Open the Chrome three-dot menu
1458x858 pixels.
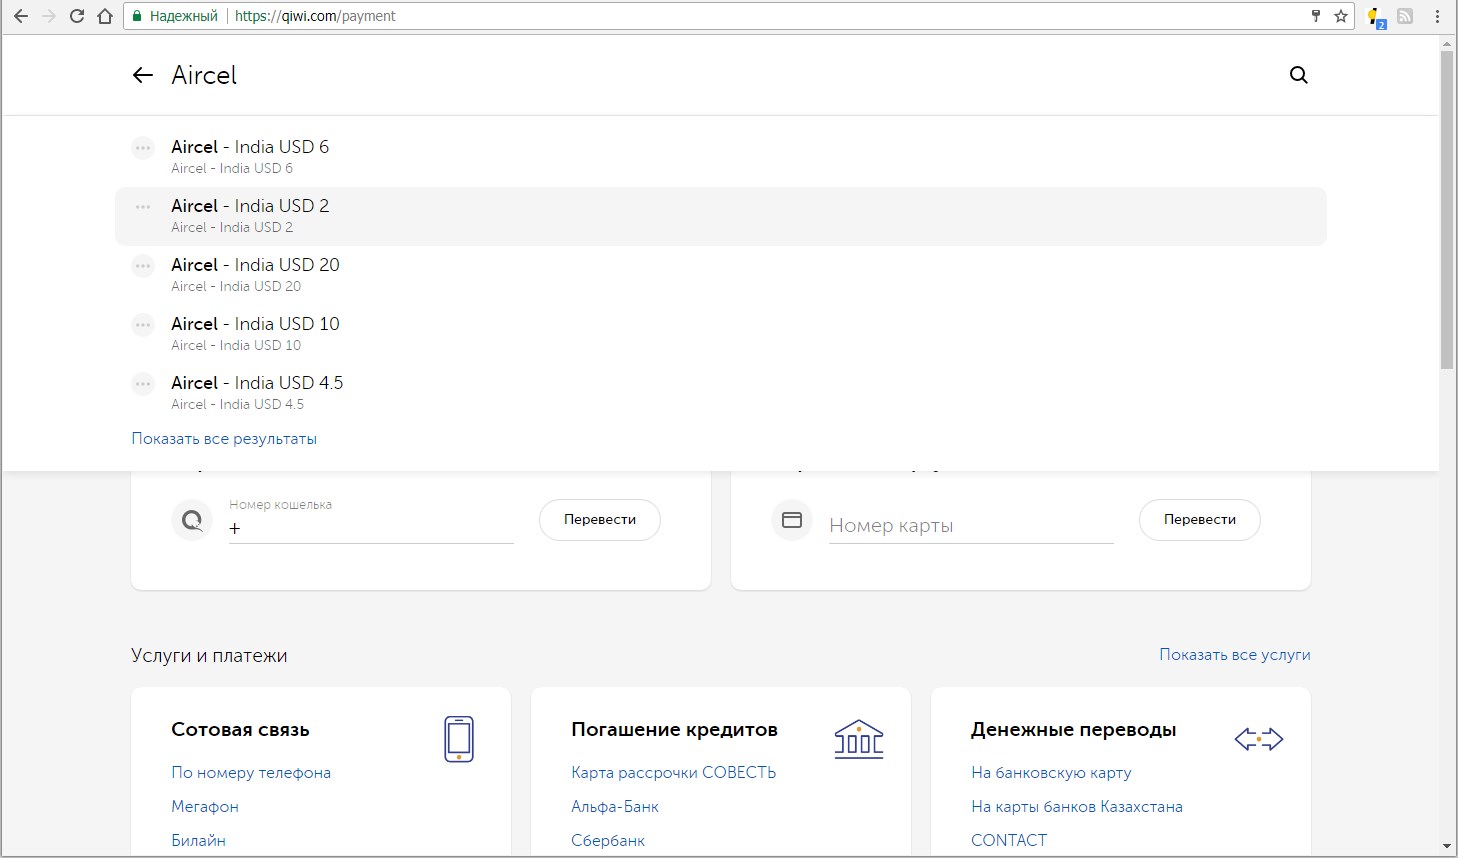(x=1438, y=16)
